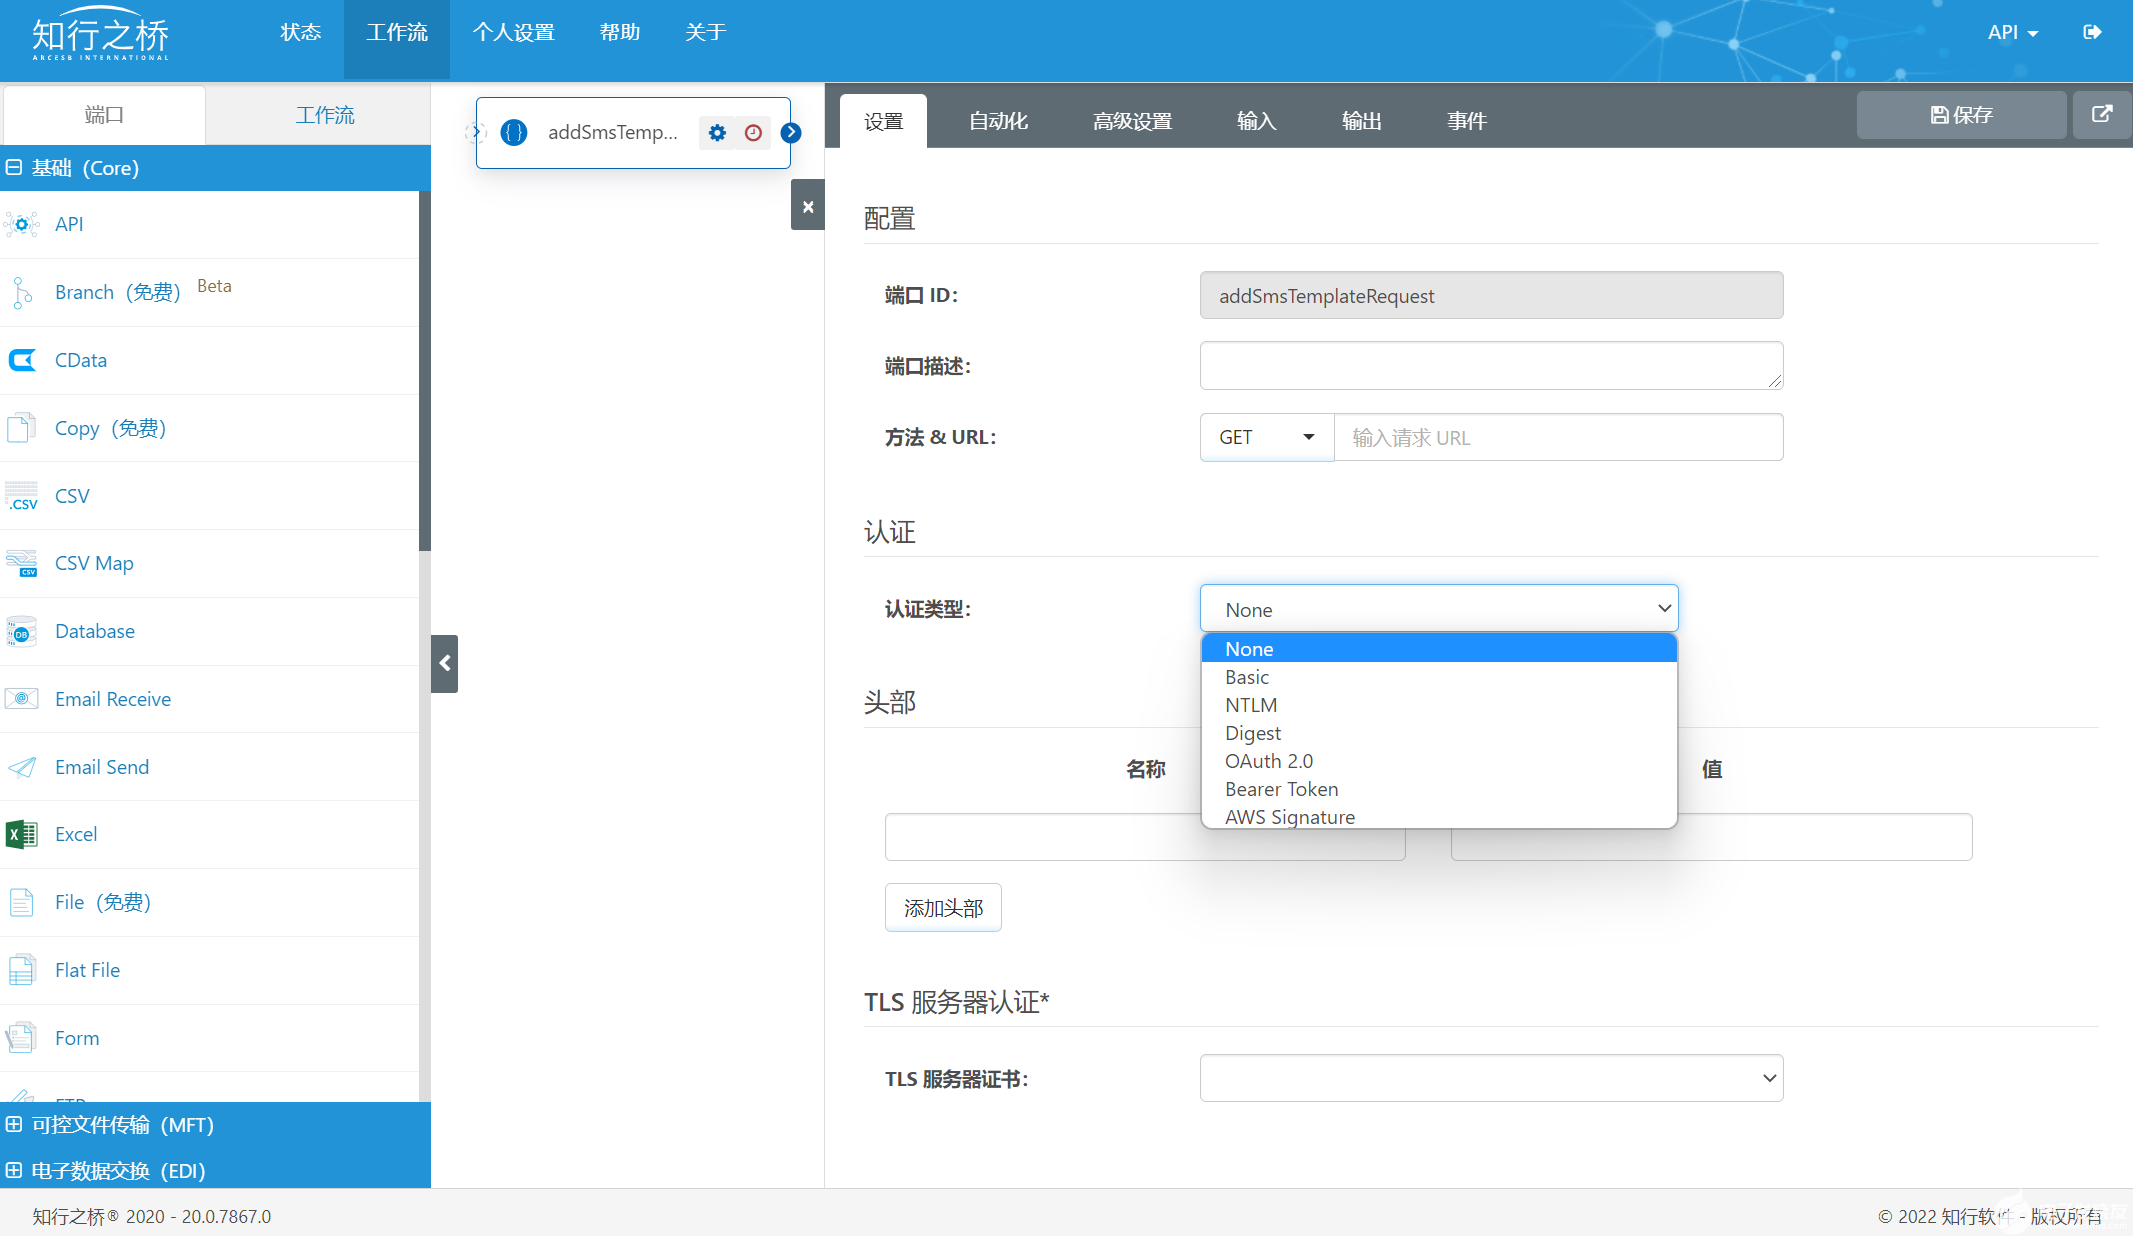This screenshot has height=1236, width=2133.
Task: Click the addSmsTemp... node delete icon
Action: pyautogui.click(x=806, y=206)
